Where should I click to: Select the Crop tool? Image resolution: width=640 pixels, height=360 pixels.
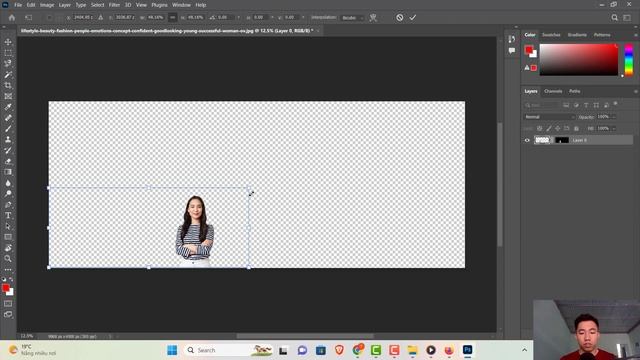point(8,85)
